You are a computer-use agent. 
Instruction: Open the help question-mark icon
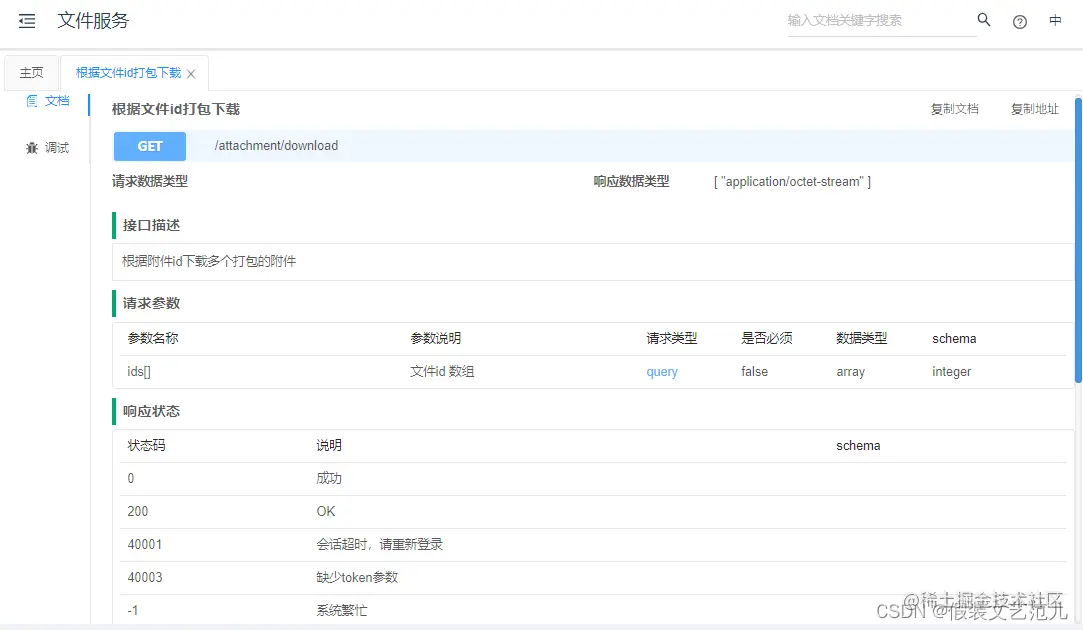pos(1019,22)
